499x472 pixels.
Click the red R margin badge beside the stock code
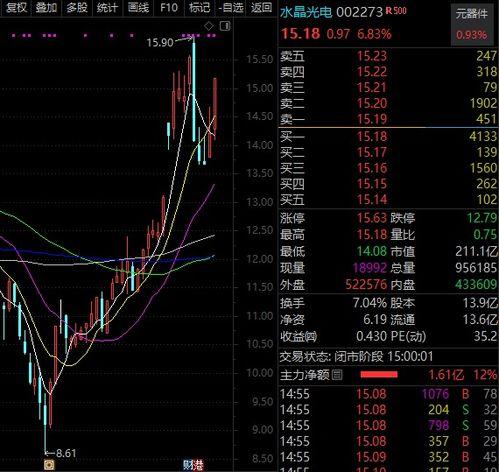pyautogui.click(x=388, y=11)
